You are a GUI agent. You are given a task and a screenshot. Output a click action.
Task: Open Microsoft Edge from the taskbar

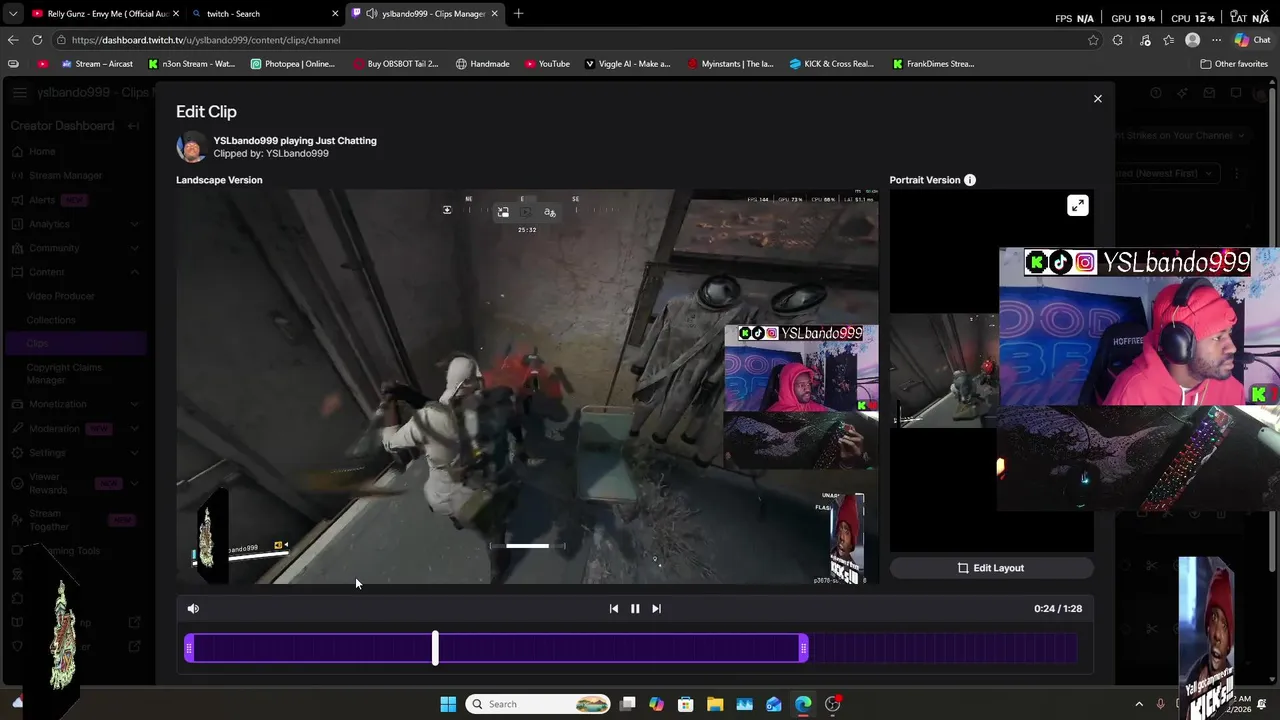[x=803, y=704]
